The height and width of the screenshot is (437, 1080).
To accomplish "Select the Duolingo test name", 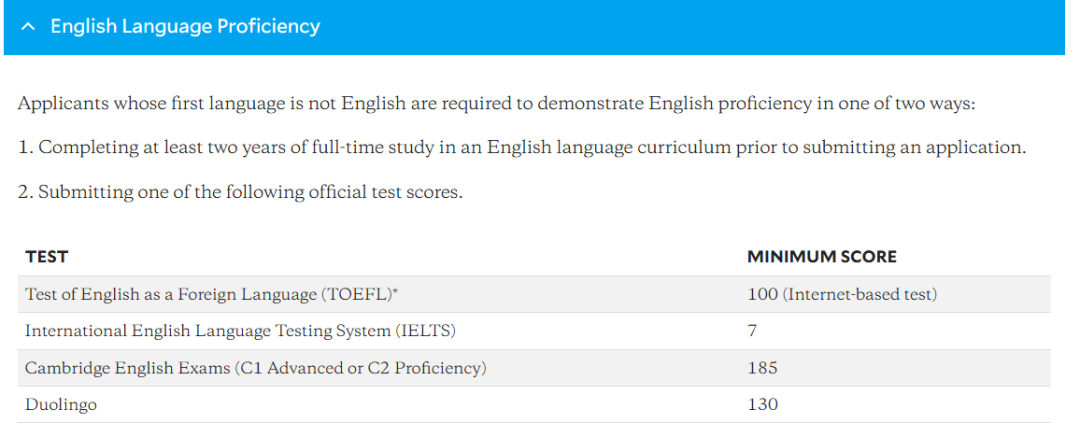I will (x=61, y=405).
